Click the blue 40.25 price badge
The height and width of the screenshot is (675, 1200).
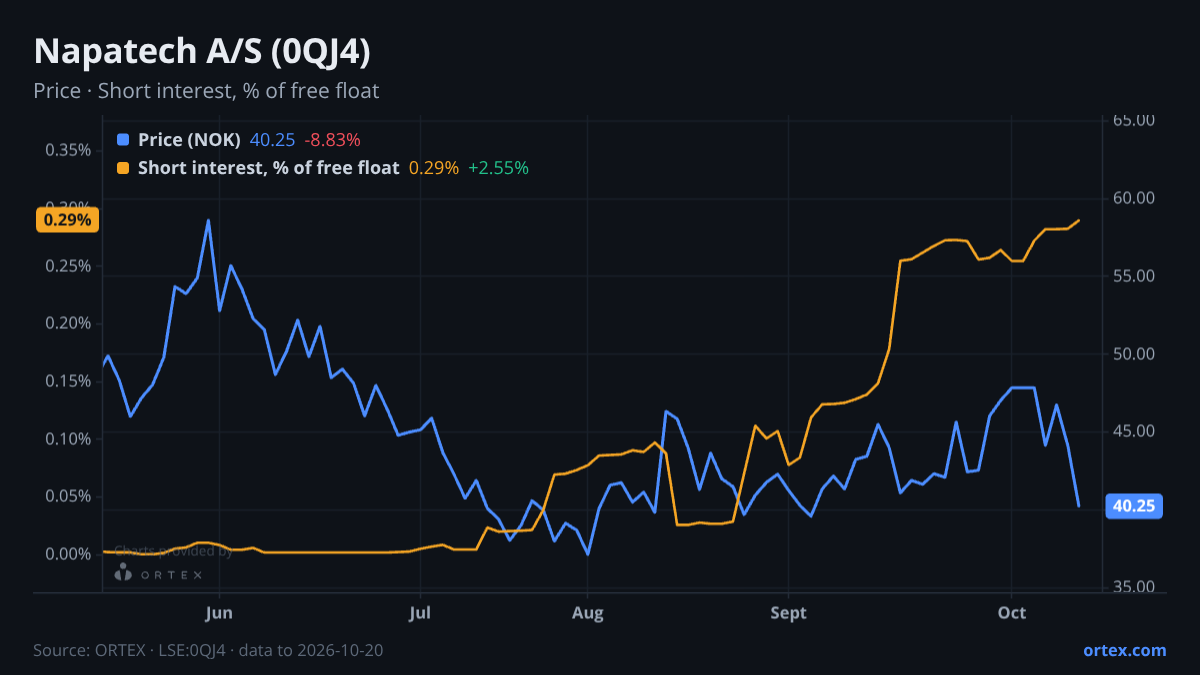pyautogui.click(x=1134, y=506)
